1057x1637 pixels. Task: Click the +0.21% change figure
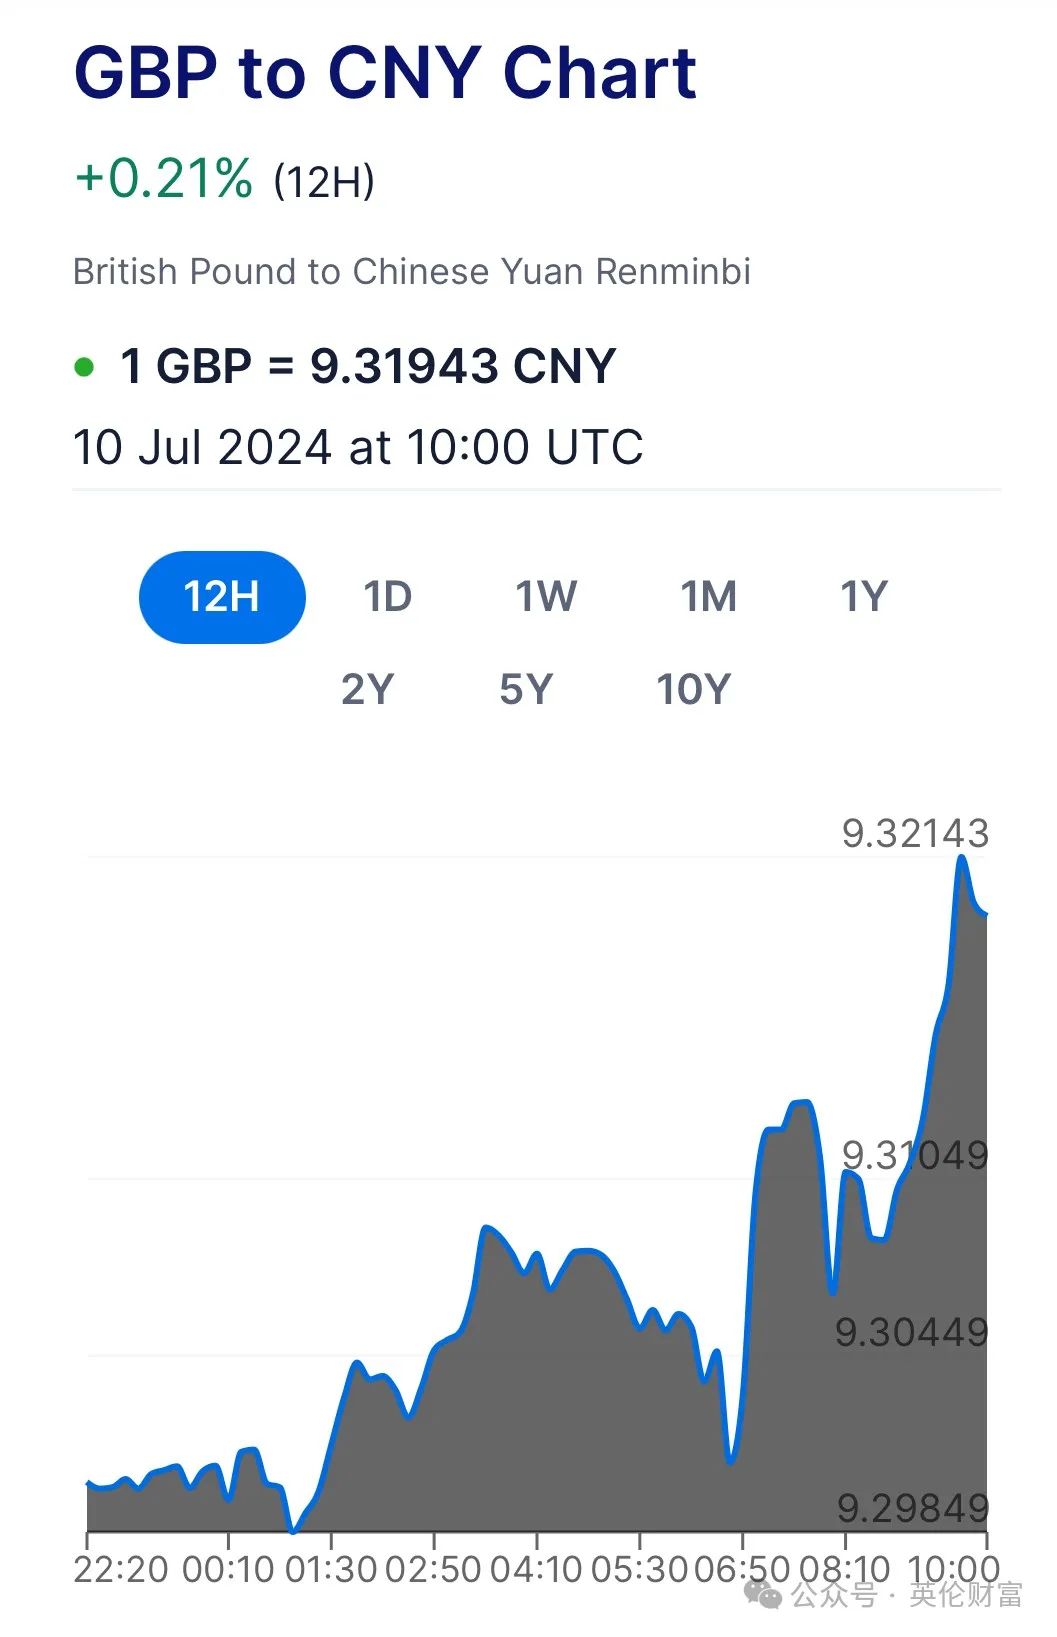click(x=164, y=179)
